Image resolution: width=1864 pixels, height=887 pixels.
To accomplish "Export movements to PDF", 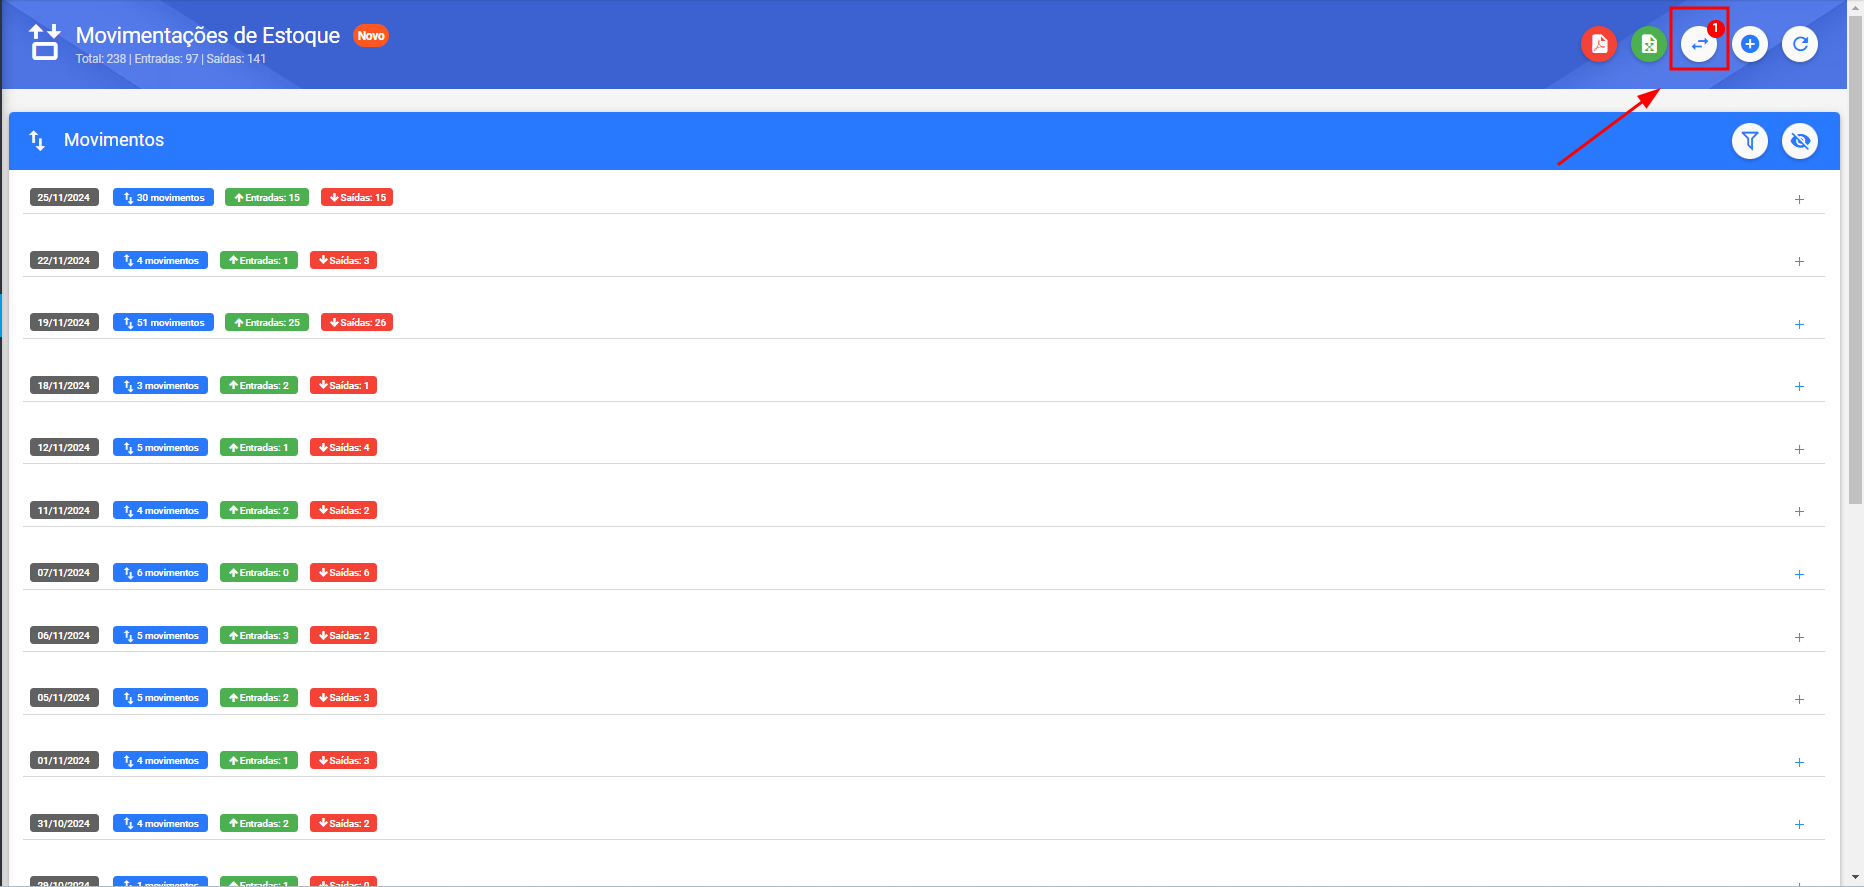I will [1599, 44].
